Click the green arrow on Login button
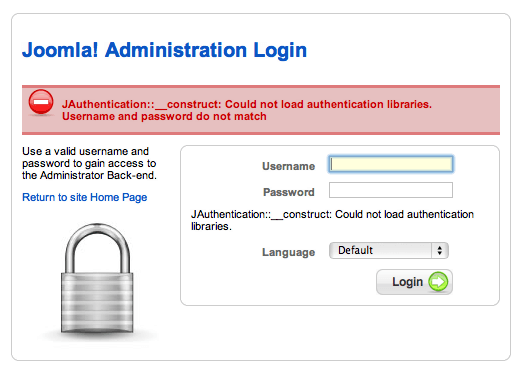524x374 pixels. point(438,281)
